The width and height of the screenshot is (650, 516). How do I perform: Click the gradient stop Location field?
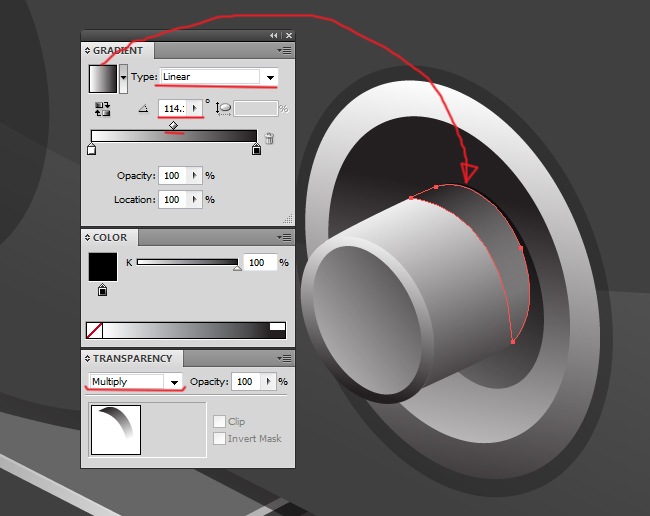(173, 200)
